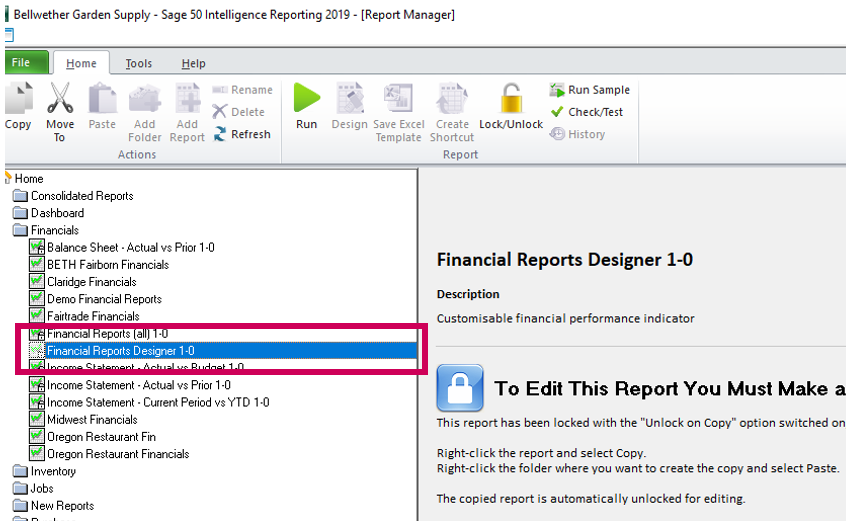Open report History
The image size is (851, 524).
click(x=577, y=134)
